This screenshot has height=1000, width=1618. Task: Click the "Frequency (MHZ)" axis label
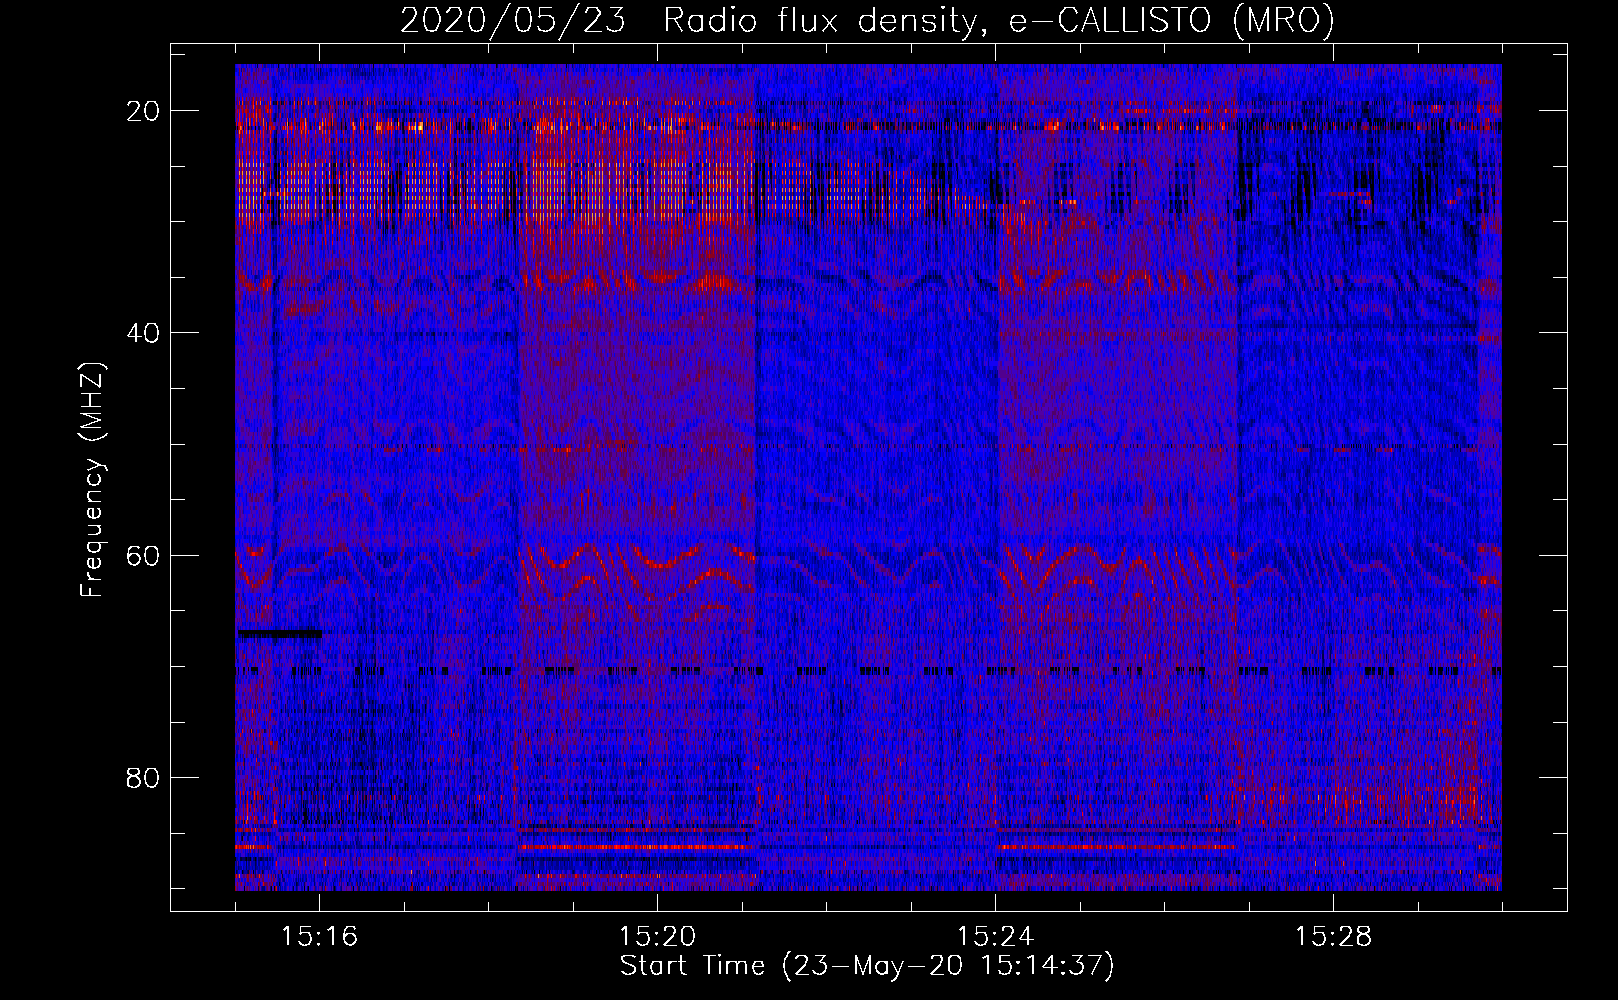click(92, 480)
